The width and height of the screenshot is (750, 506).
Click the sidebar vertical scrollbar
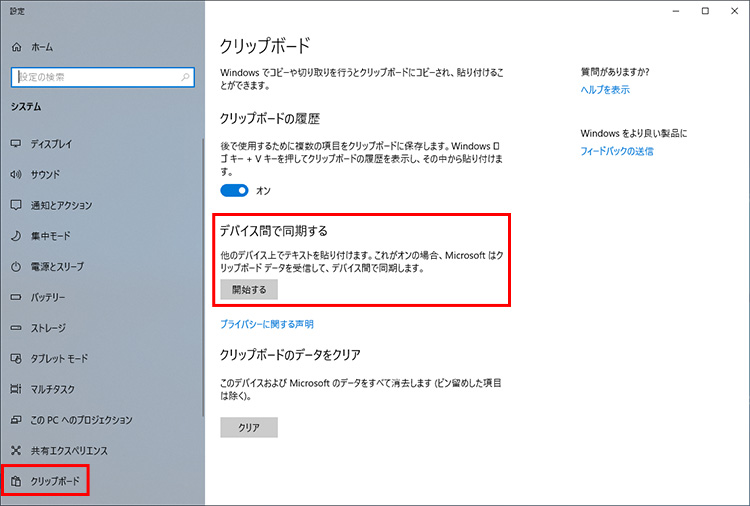tap(203, 277)
